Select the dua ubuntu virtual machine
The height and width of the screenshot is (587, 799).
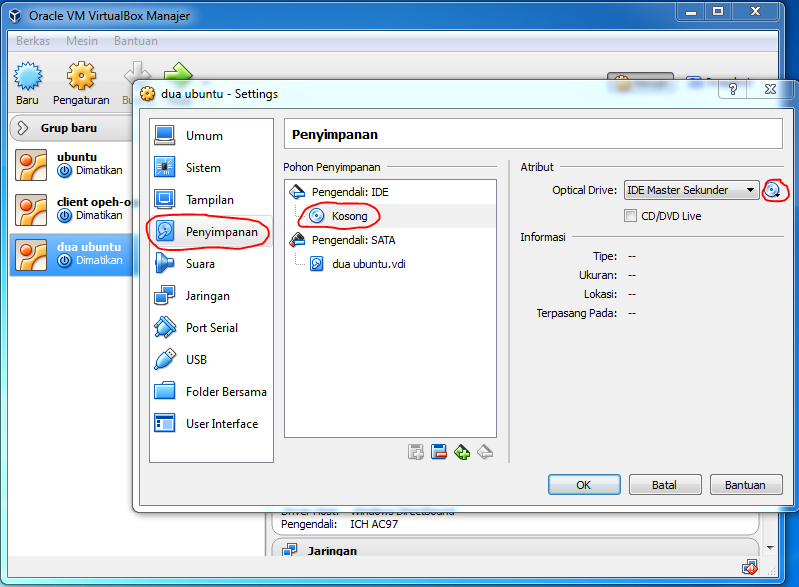(x=71, y=254)
